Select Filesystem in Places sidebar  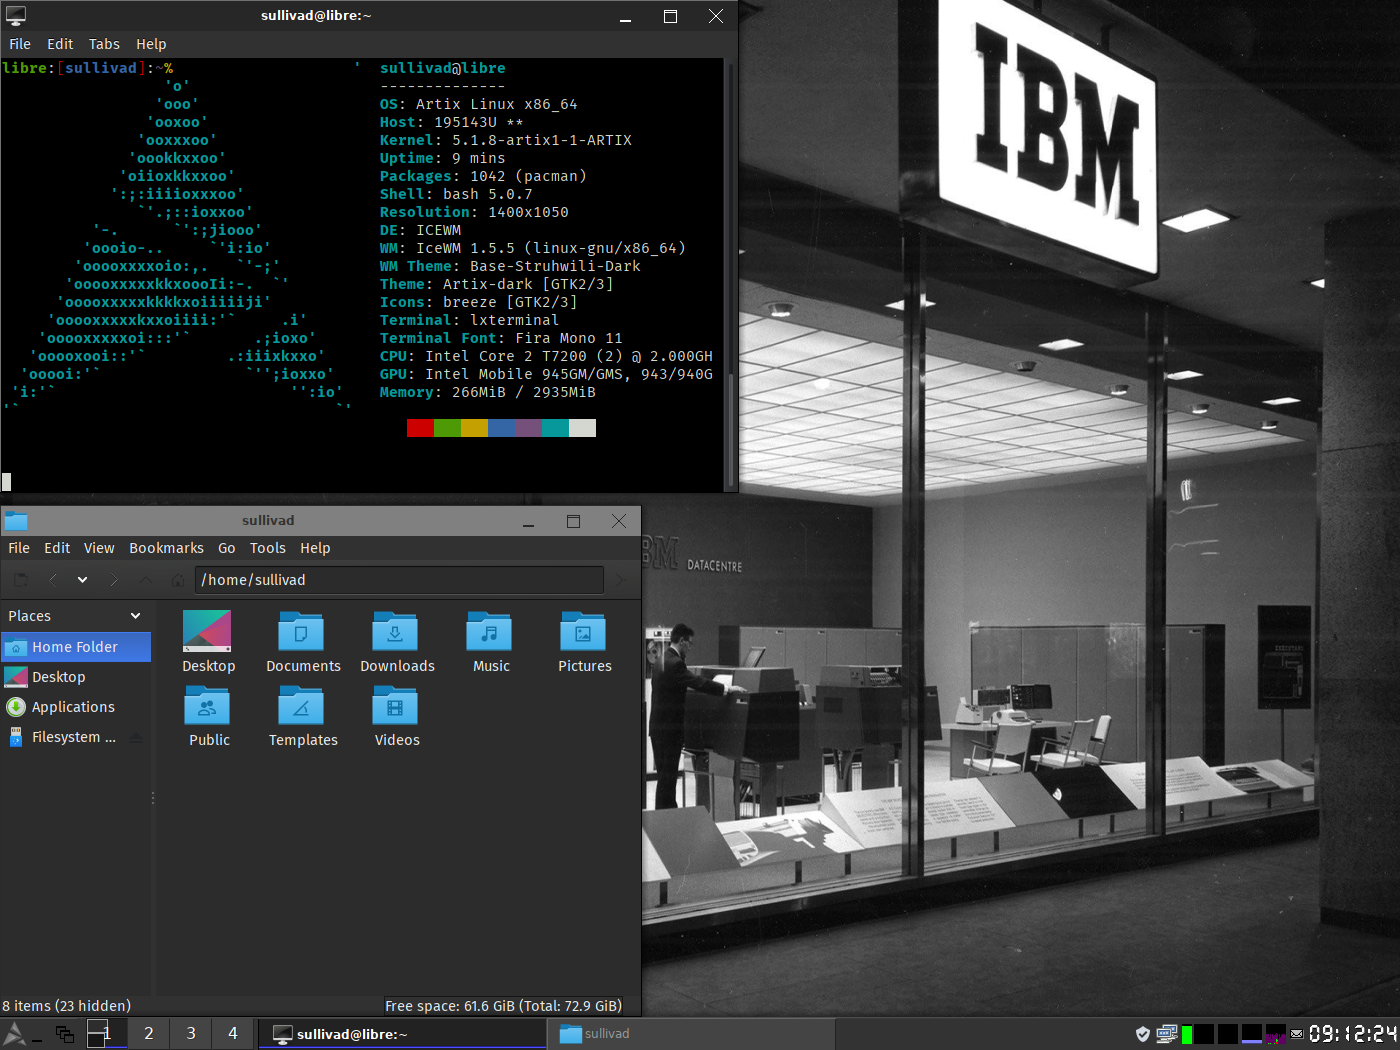pyautogui.click(x=65, y=737)
